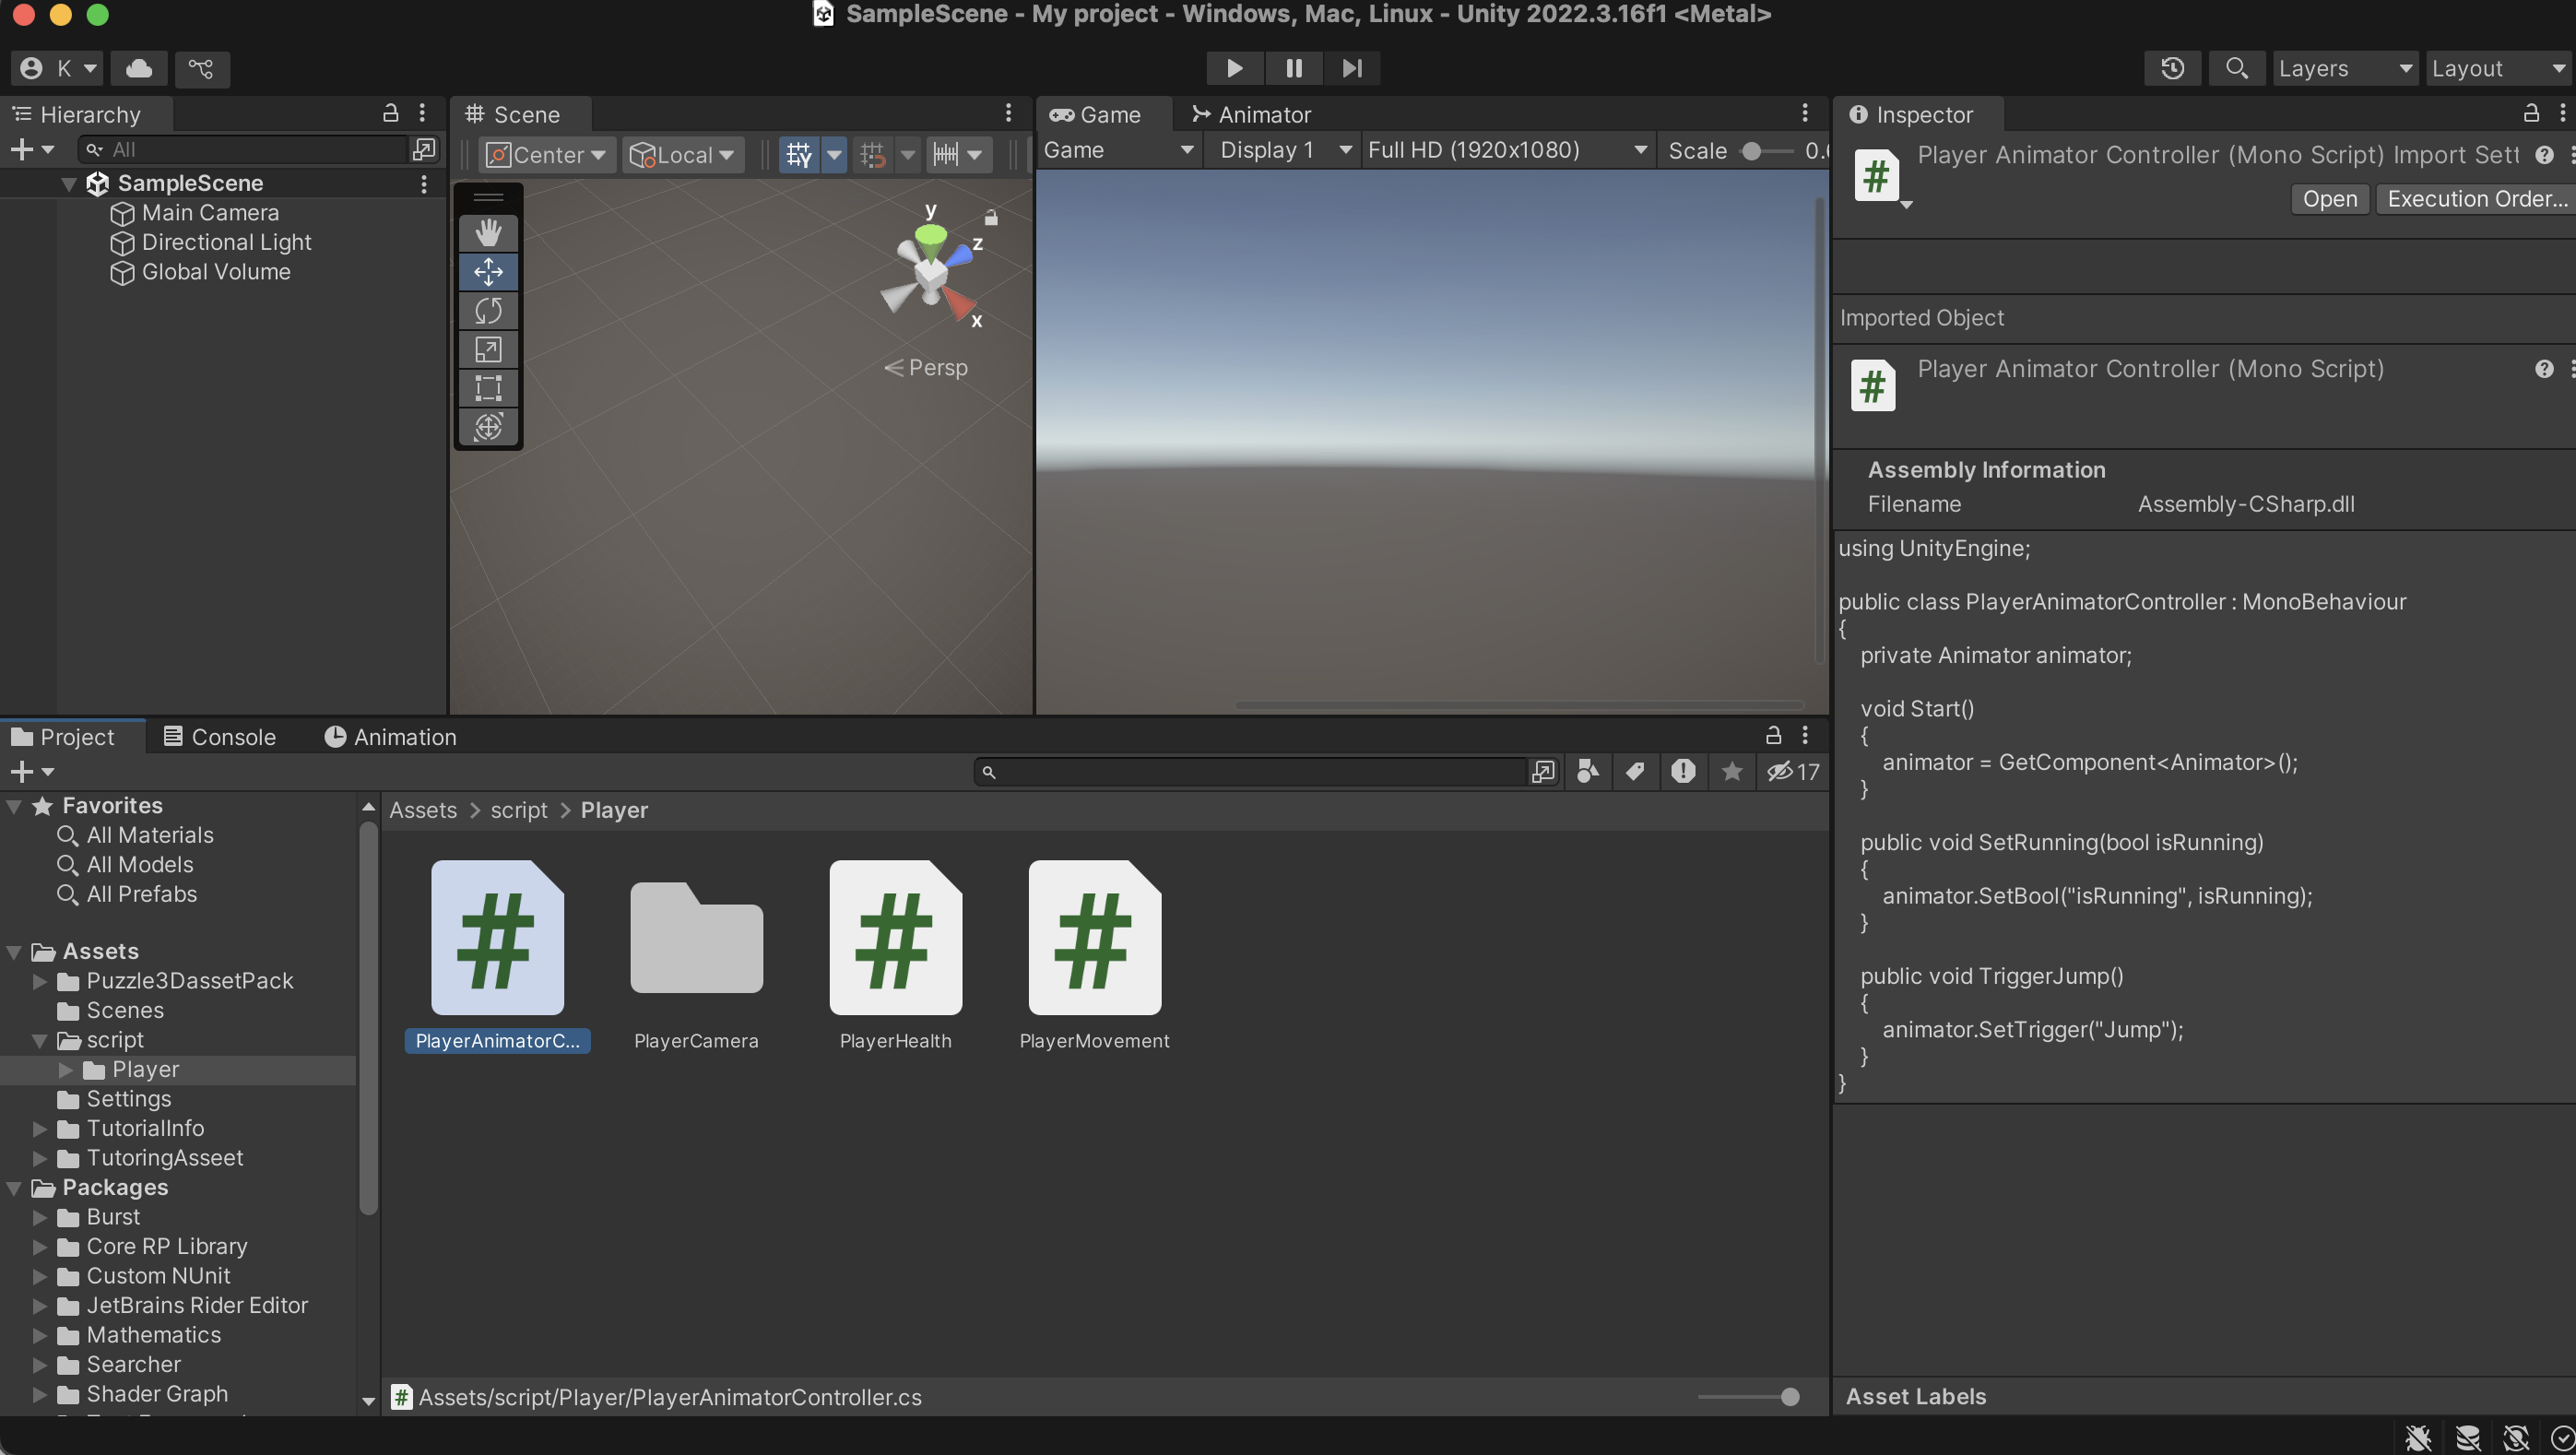Toggle Scene gizmo rotation lock
Viewport: 2576px width, 1455px height.
[990, 217]
